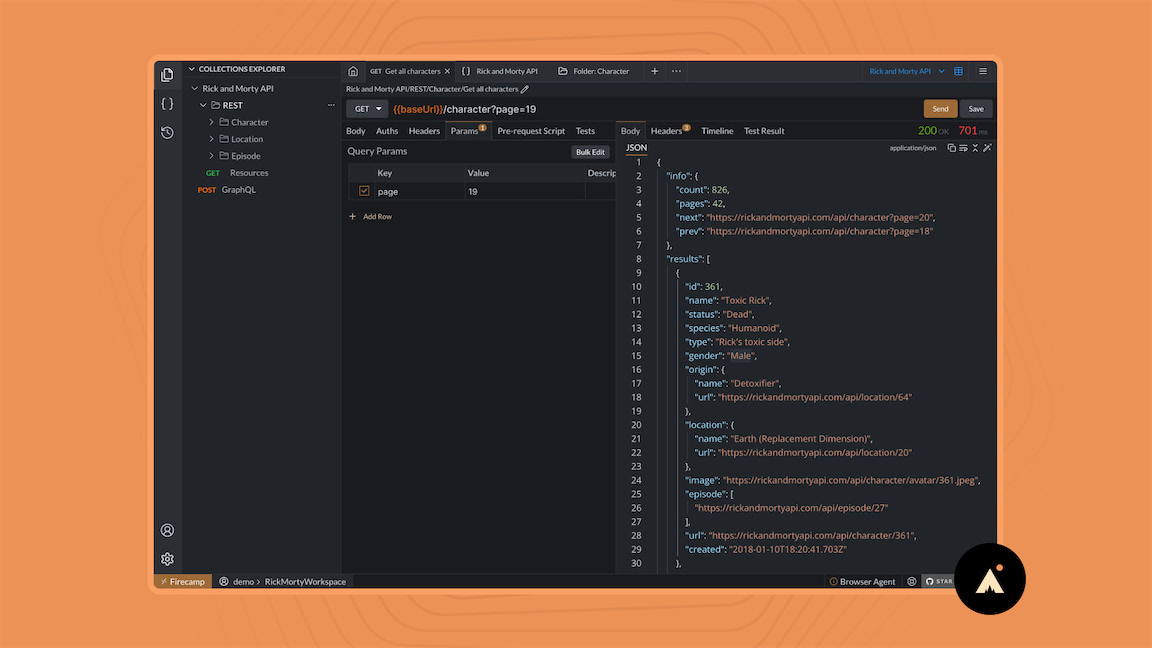Switch to the response Body tab
This screenshot has height=648, width=1152.
coord(630,131)
